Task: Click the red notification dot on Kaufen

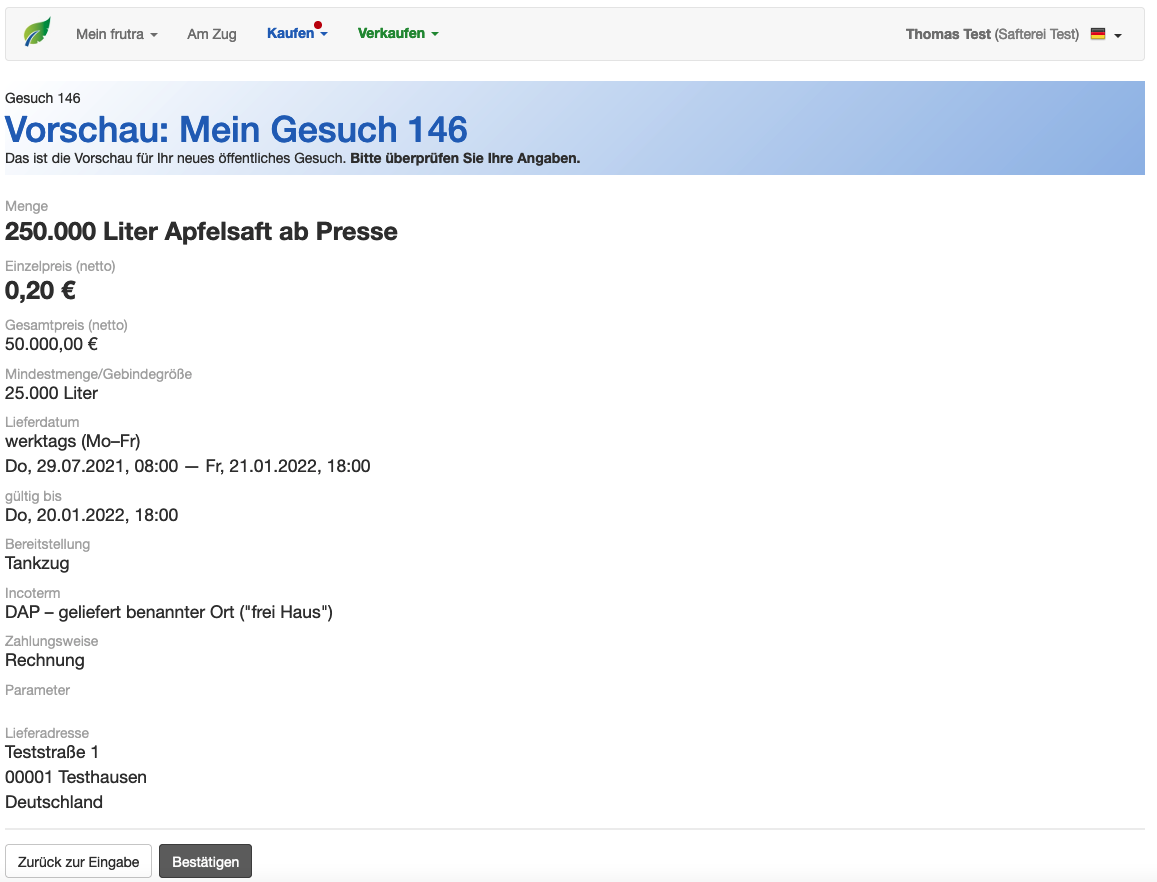Action: (318, 25)
